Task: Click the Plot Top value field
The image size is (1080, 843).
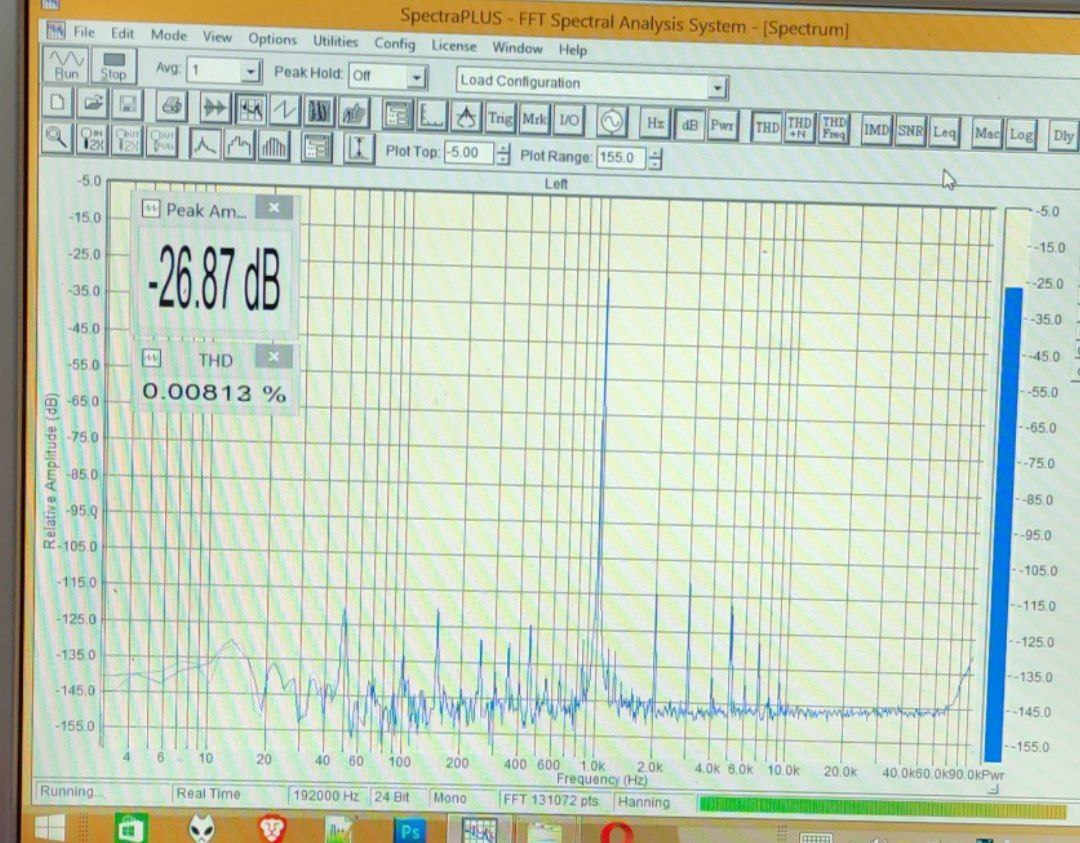Action: coord(469,153)
